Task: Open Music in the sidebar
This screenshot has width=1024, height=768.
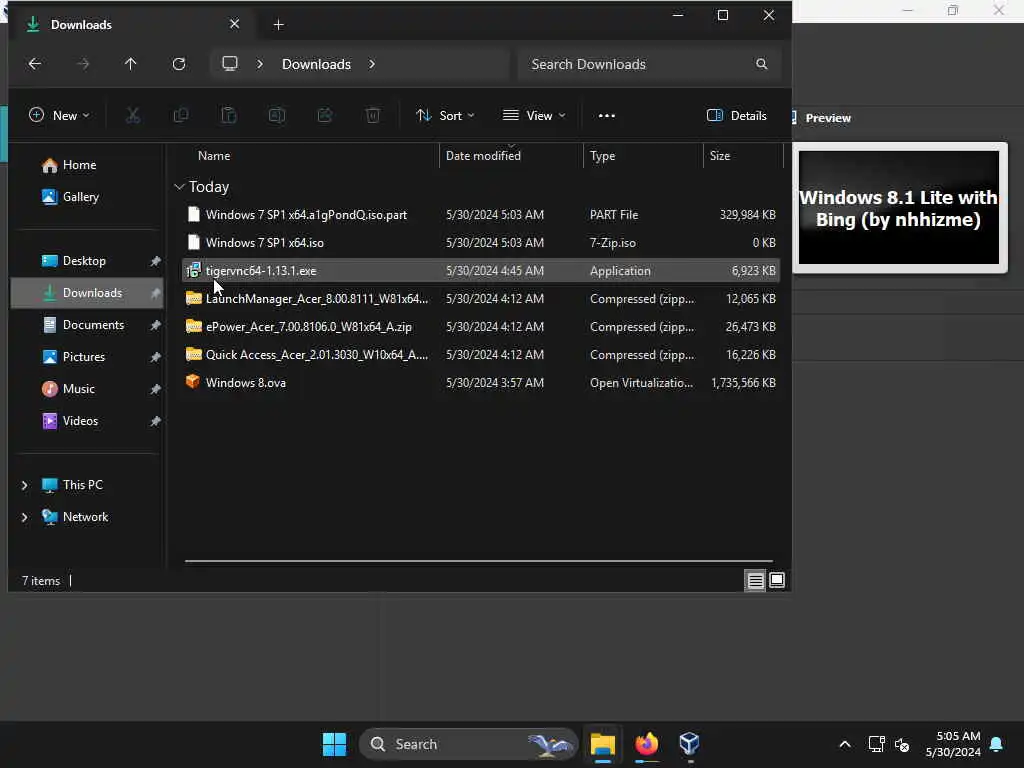Action: [x=86, y=389]
